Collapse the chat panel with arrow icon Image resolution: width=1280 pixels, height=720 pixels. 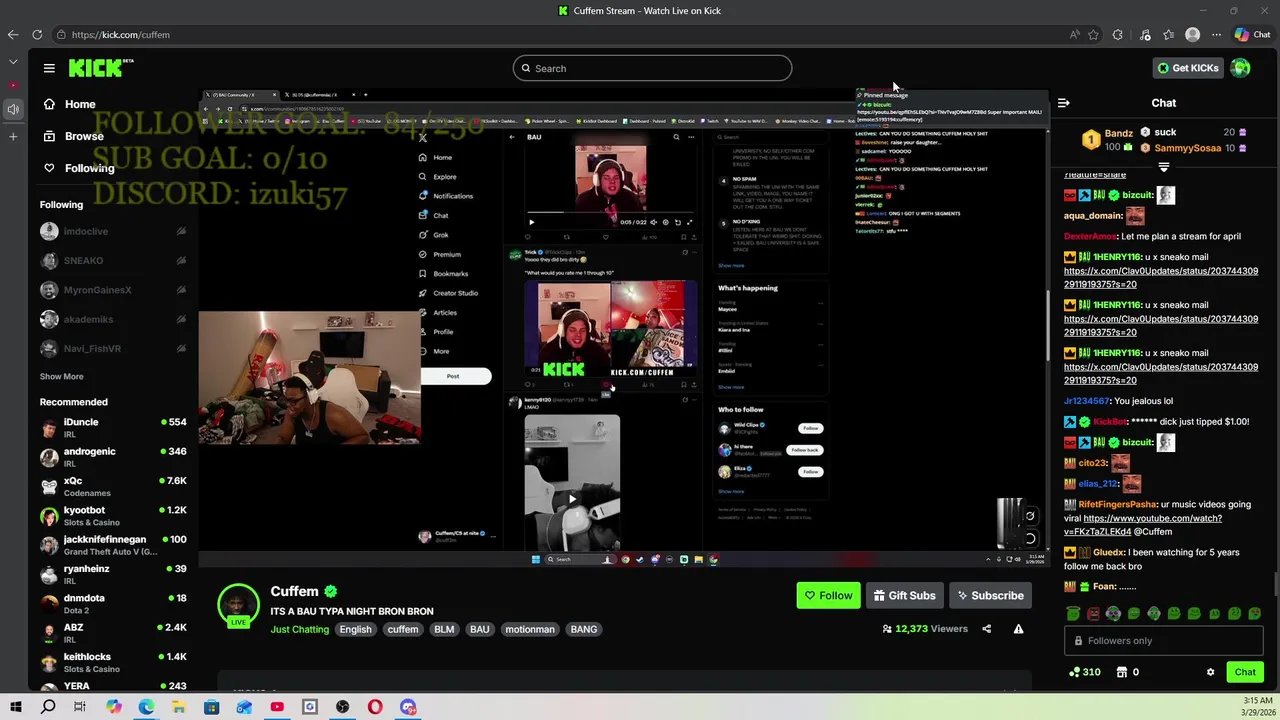pyautogui.click(x=1063, y=103)
